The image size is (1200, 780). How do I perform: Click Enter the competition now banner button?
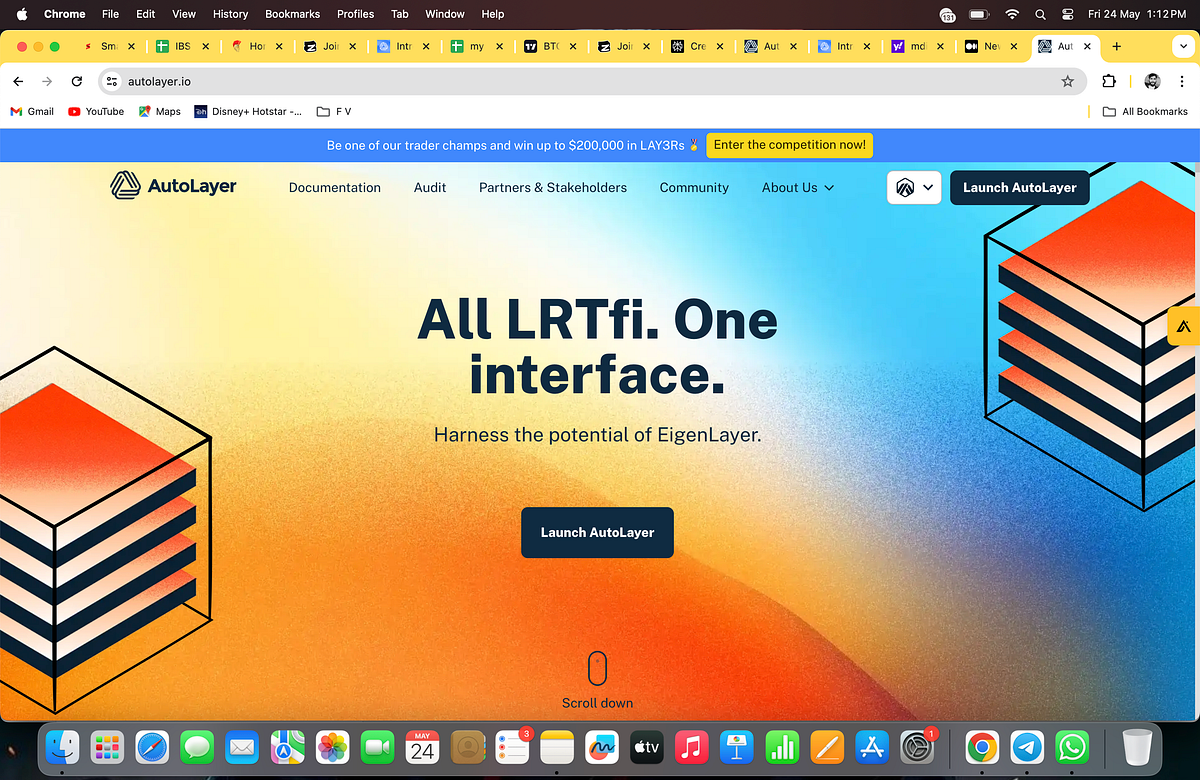[x=789, y=145]
